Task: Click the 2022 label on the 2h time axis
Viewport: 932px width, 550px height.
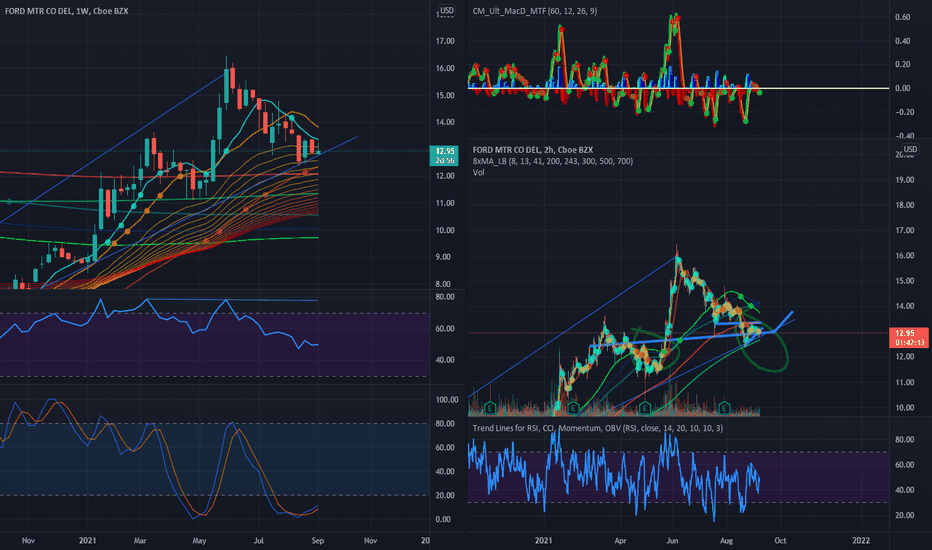Action: 861,540
